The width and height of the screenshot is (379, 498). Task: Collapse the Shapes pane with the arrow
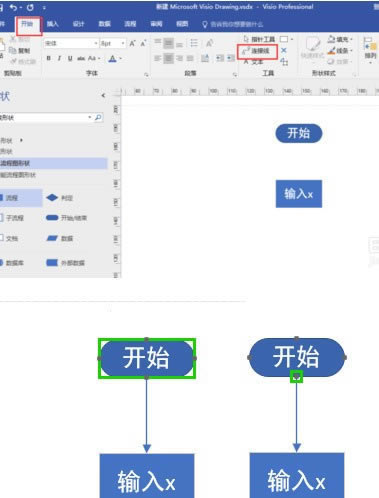coord(103,95)
